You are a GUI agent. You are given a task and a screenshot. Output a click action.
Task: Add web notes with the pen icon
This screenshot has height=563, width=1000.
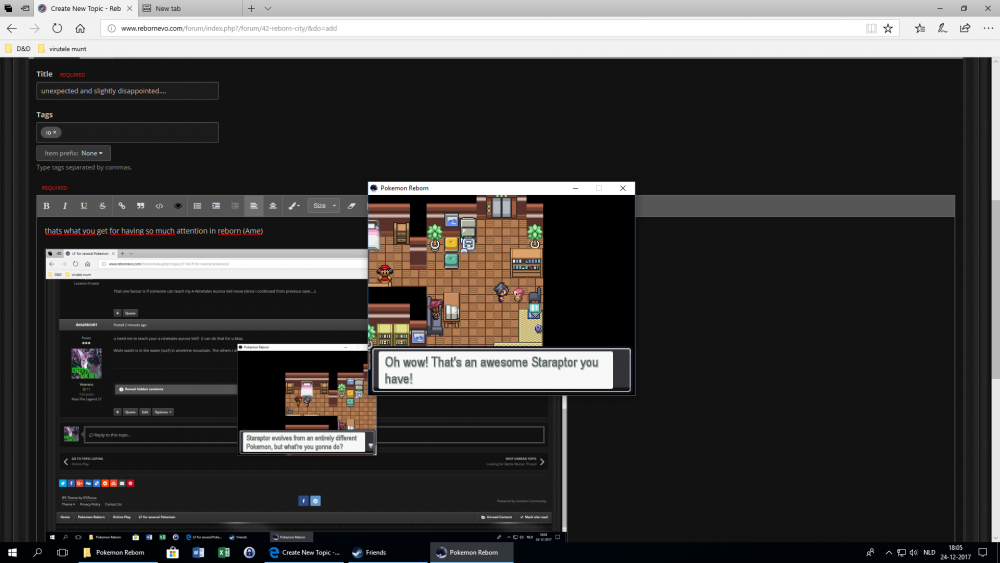pos(942,28)
